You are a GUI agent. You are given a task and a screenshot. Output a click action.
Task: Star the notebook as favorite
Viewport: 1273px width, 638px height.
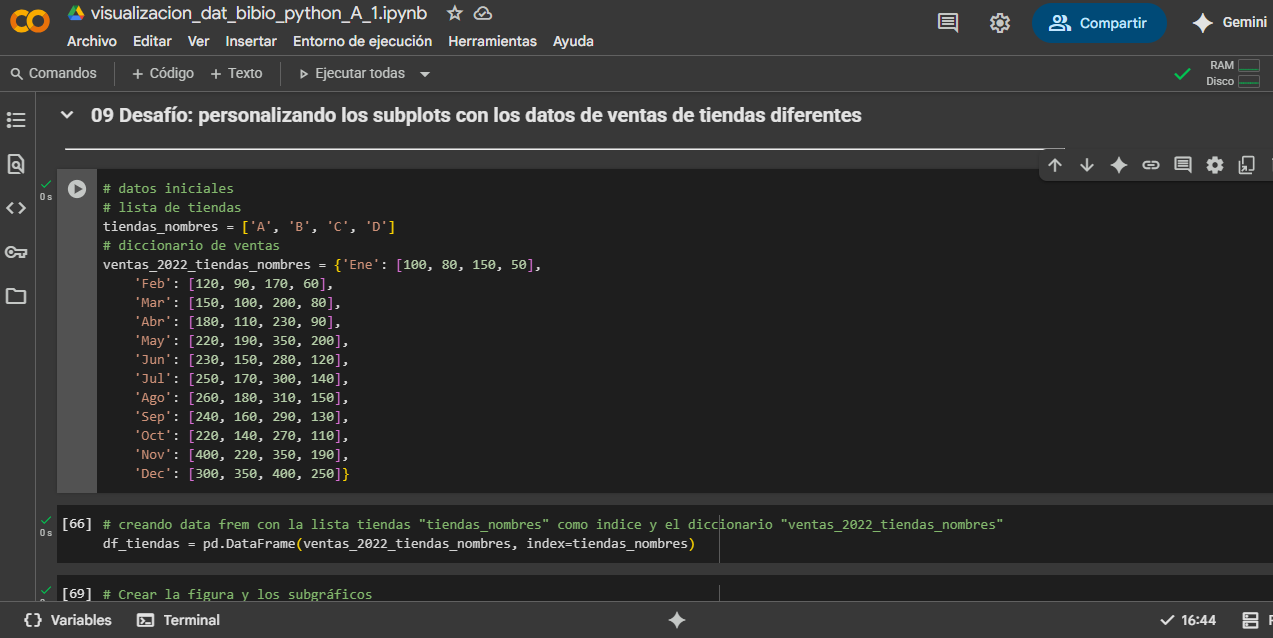coord(455,13)
